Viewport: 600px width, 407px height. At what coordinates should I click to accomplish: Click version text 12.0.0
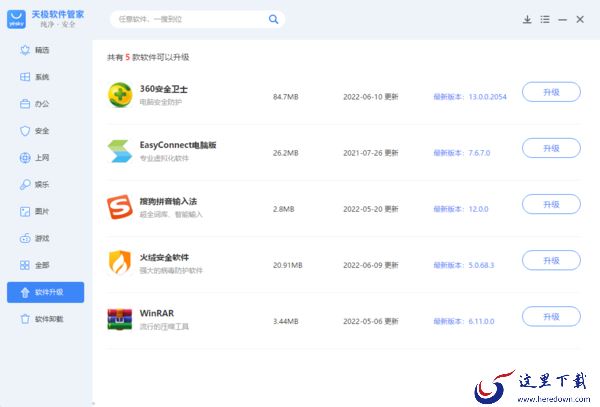[x=478, y=209]
